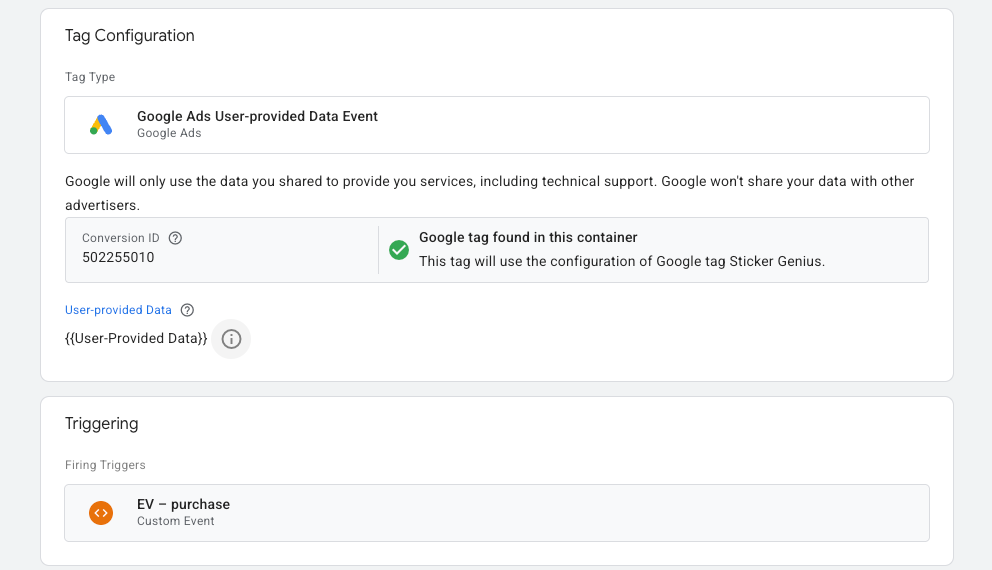The width and height of the screenshot is (992, 570).
Task: Click the Firing Triggers label
Action: tap(105, 465)
